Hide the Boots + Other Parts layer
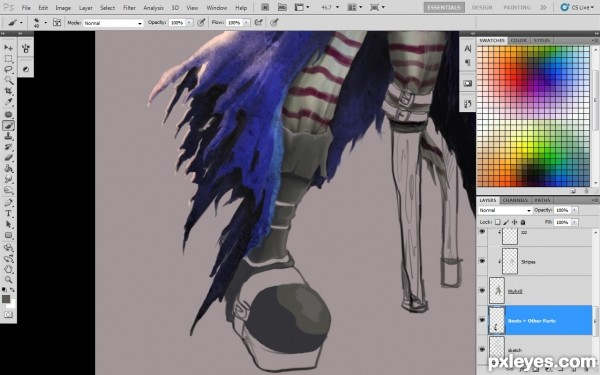The image size is (600, 375). coord(482,321)
